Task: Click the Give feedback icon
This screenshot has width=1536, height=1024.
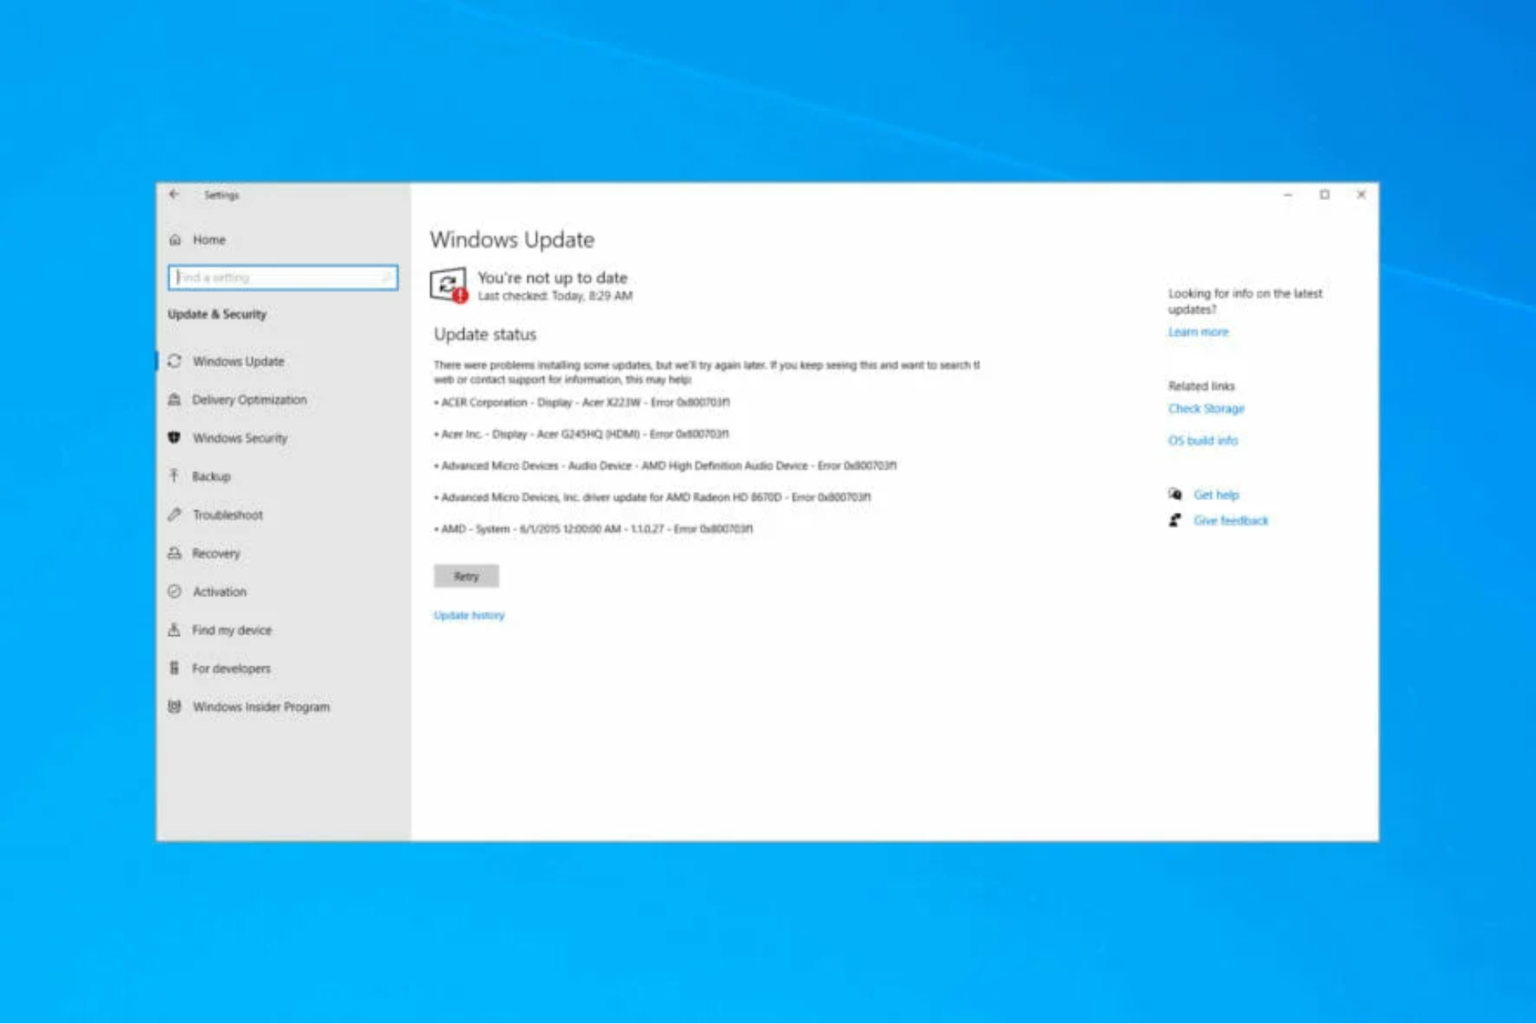Action: tap(1176, 520)
